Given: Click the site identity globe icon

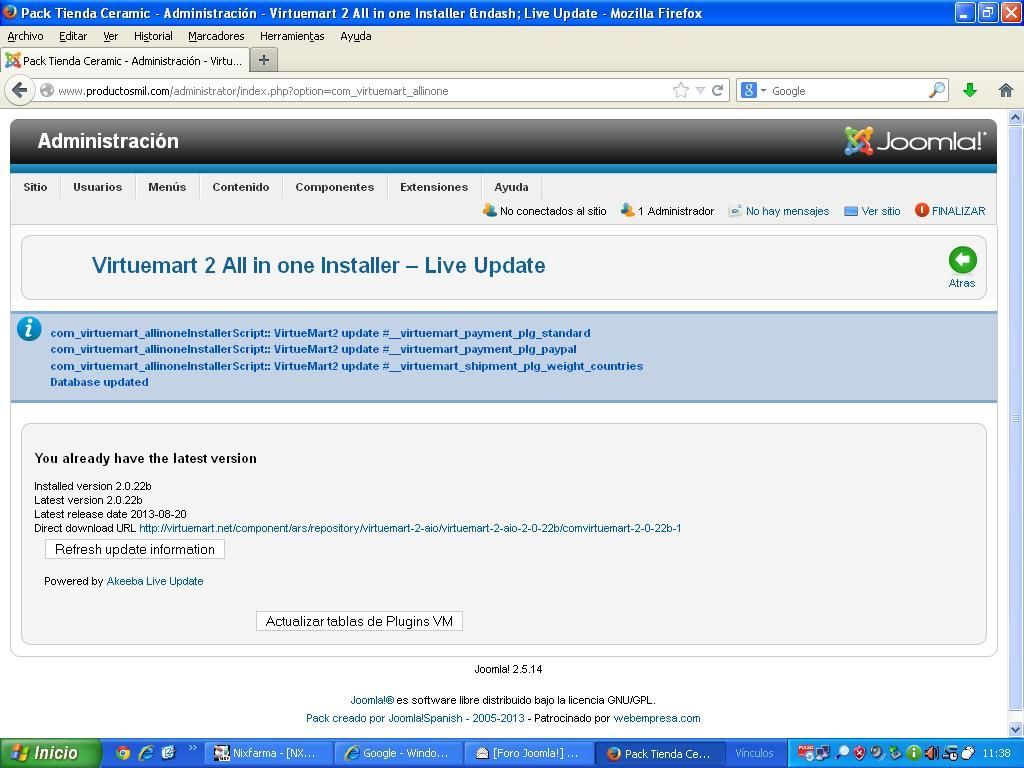Looking at the screenshot, I should tap(47, 90).
